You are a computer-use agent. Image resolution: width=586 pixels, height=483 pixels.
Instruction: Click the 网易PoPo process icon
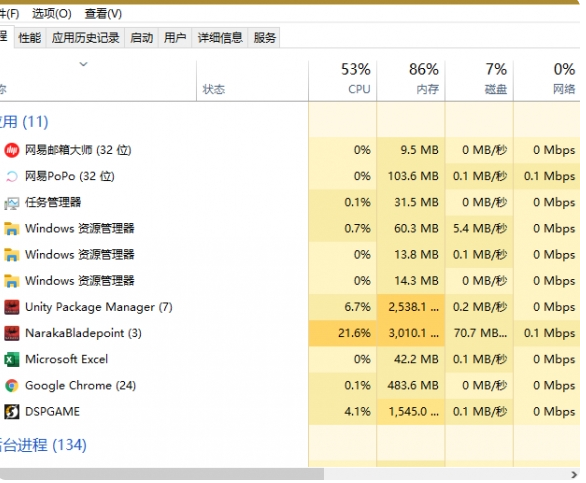(x=12, y=176)
